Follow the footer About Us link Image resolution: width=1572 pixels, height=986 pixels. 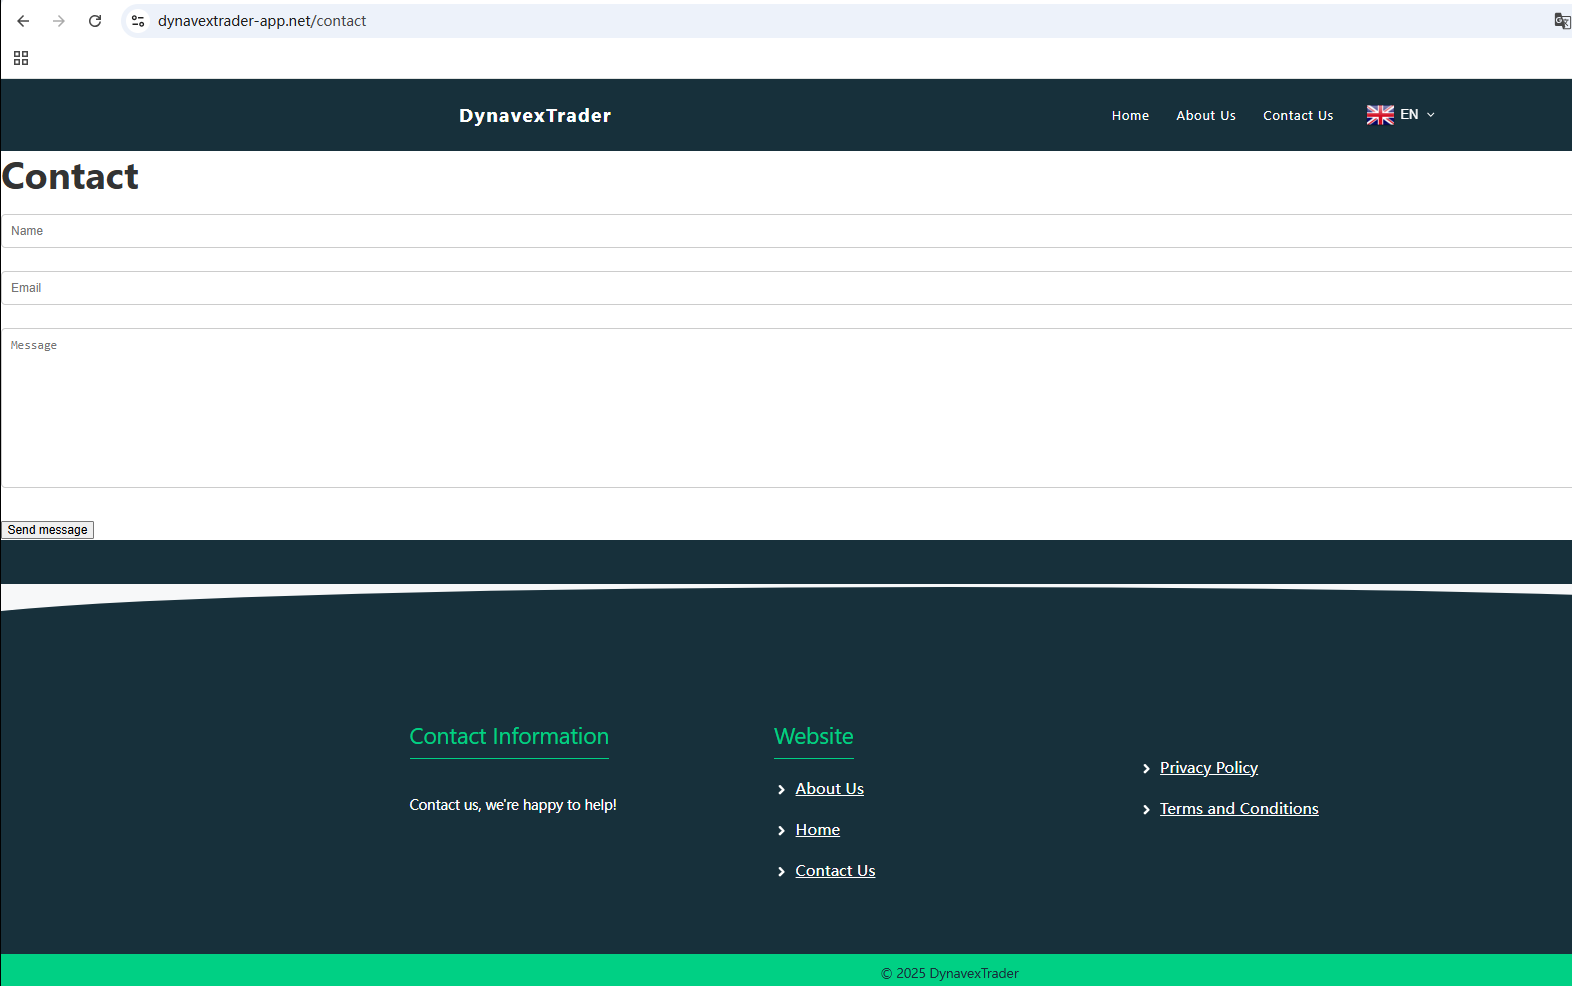pyautogui.click(x=829, y=789)
